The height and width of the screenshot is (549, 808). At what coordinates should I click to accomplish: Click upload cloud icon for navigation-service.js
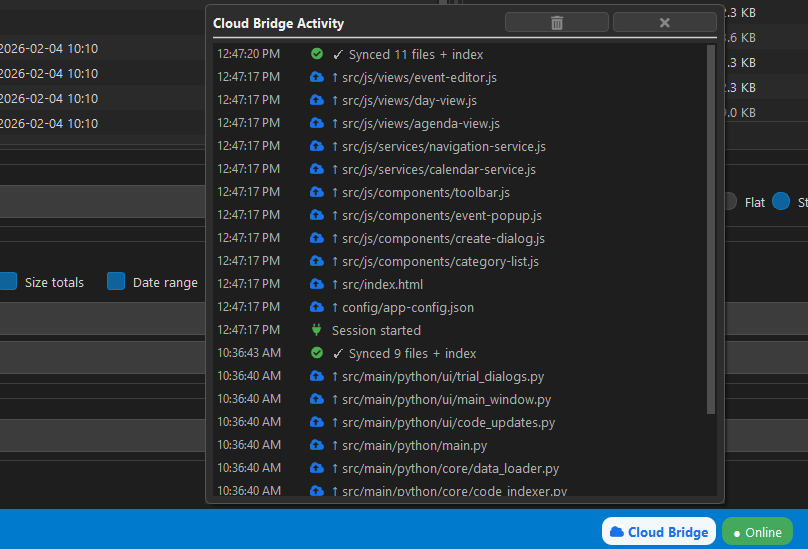[317, 146]
